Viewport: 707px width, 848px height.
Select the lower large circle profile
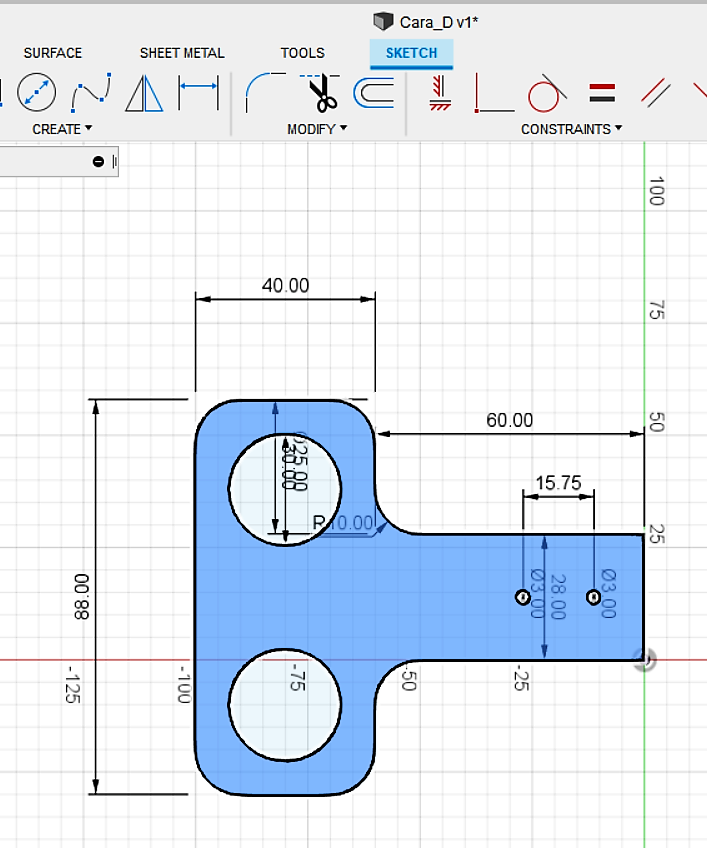(x=285, y=705)
